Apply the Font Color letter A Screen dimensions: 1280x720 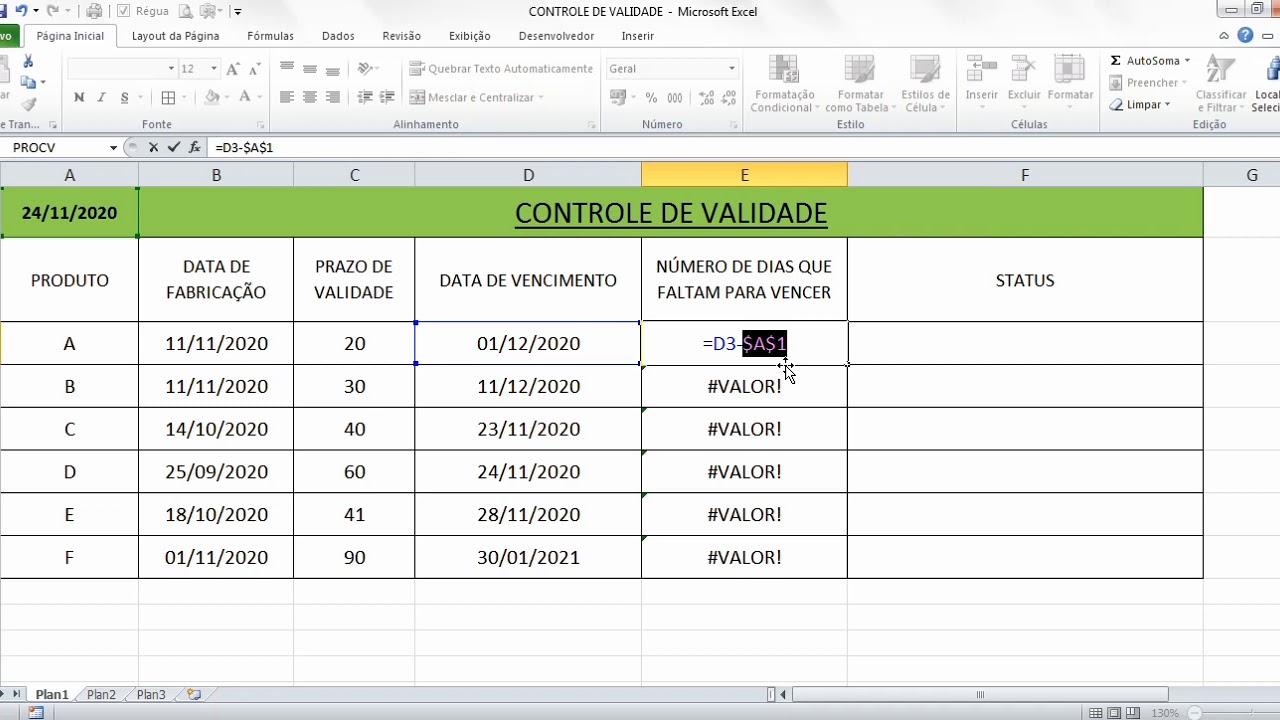coord(245,97)
